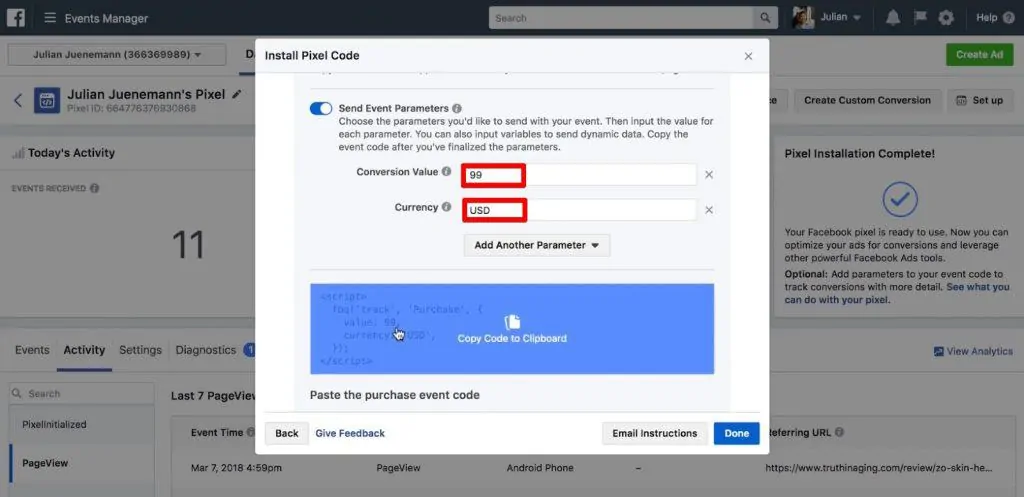Viewport: 1024px width, 497px height.
Task: Click the truthinaging.com referring URL
Action: (879, 468)
